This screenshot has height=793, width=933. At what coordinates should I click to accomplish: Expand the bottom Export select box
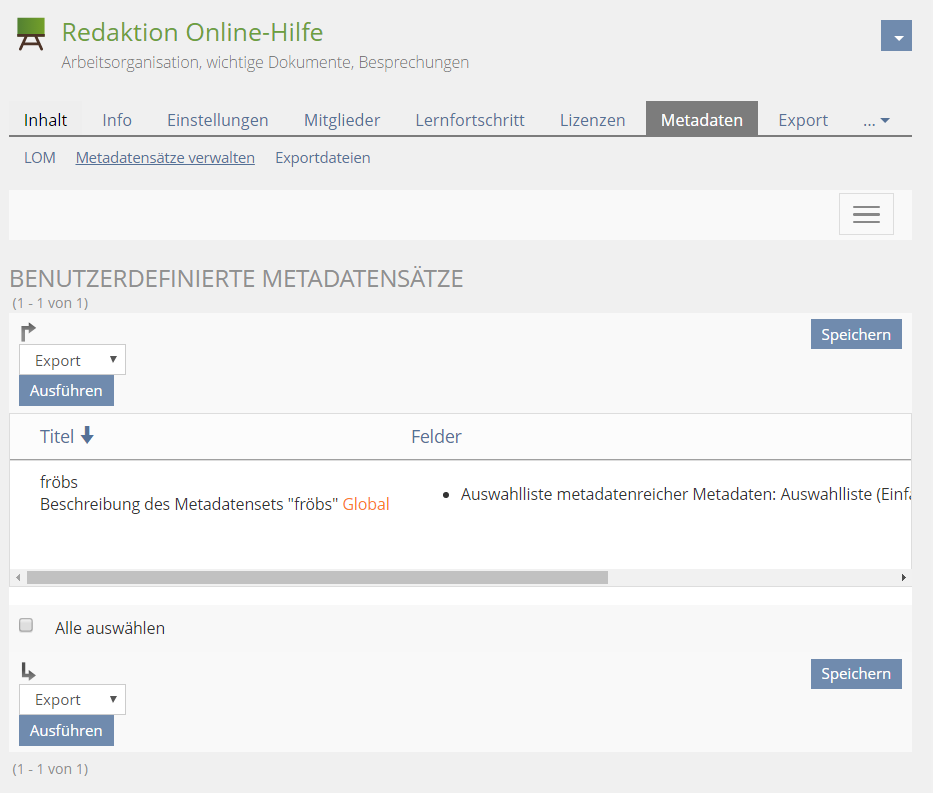click(x=72, y=700)
